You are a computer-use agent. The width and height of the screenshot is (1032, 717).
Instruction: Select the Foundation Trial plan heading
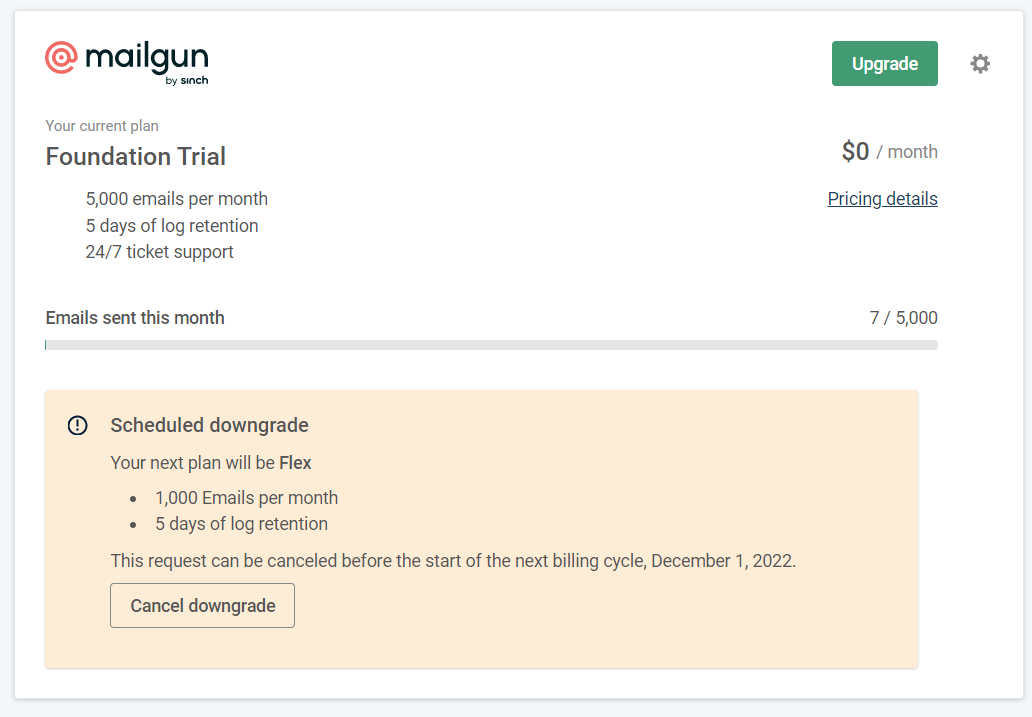click(136, 157)
